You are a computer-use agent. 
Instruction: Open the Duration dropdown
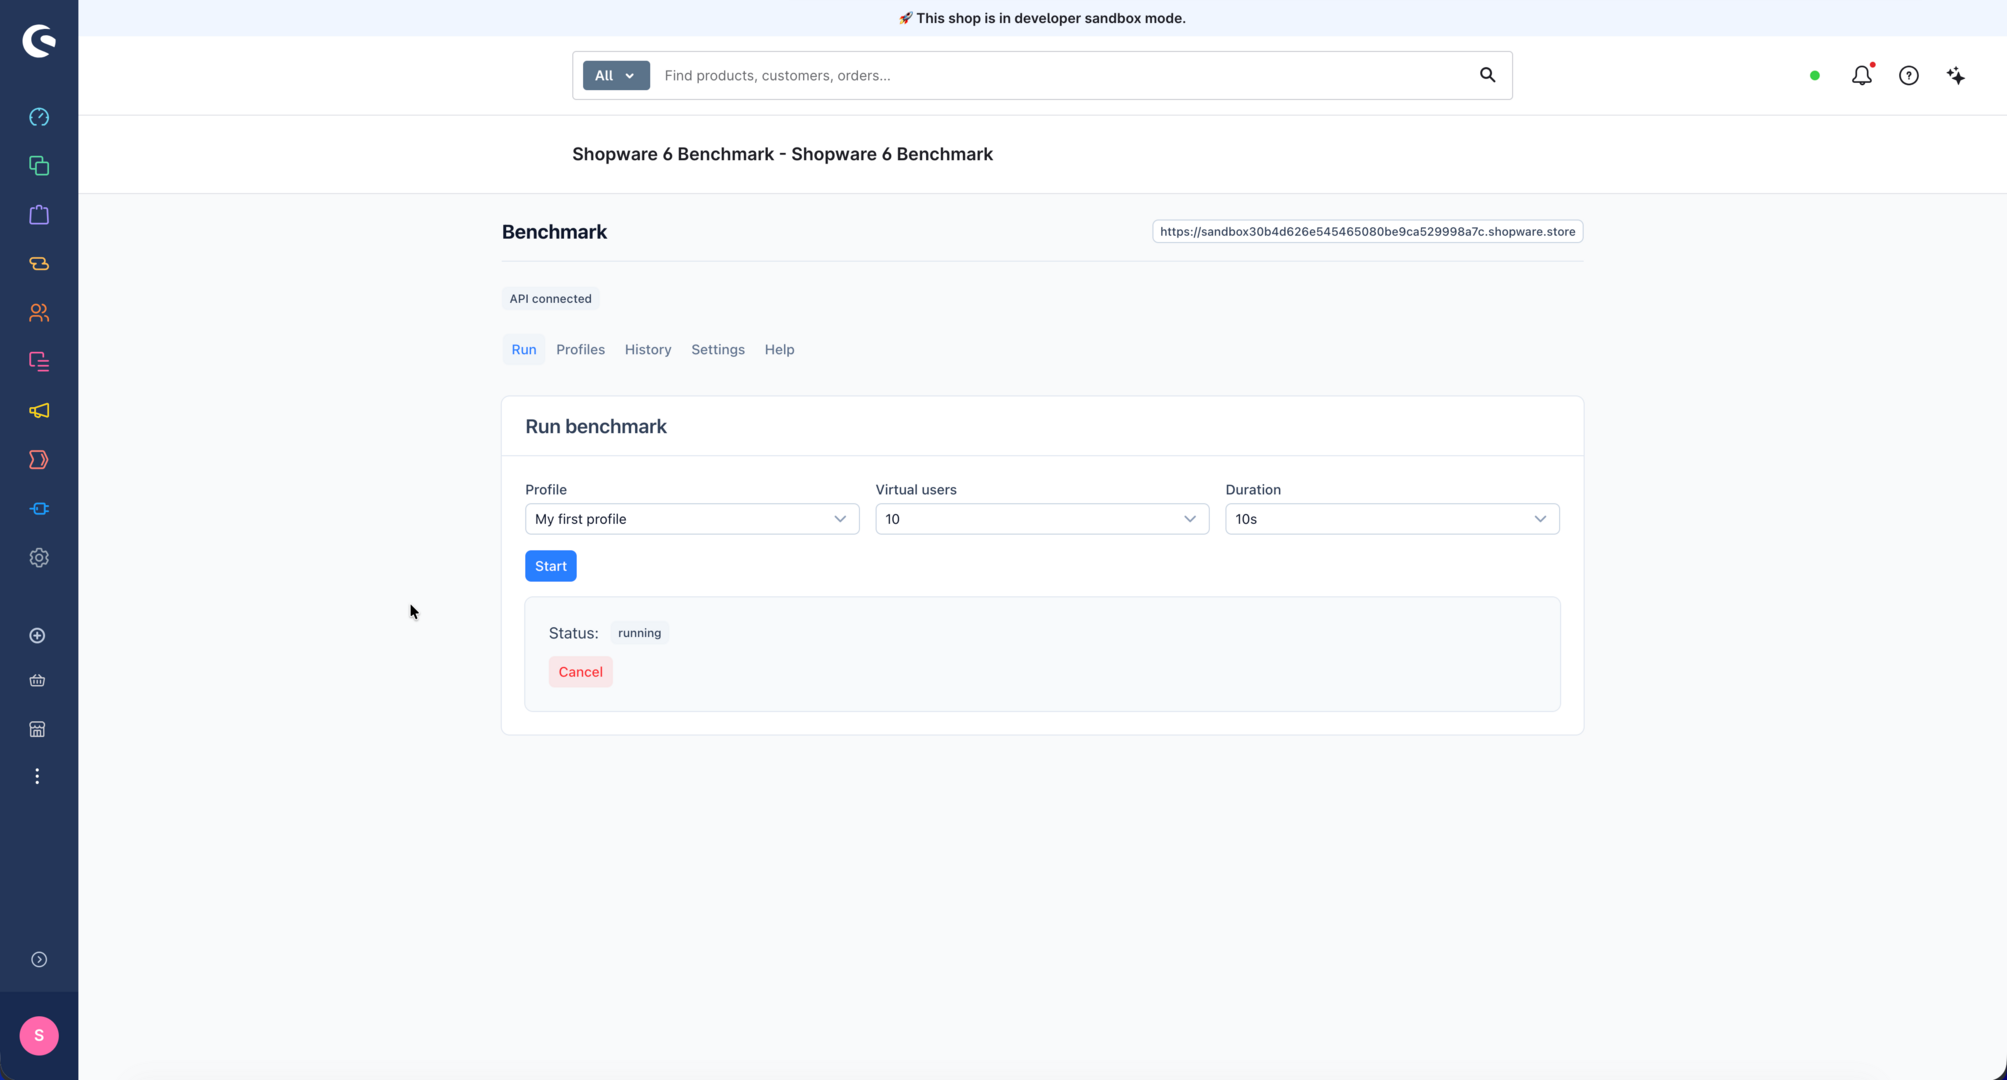pyautogui.click(x=1392, y=519)
